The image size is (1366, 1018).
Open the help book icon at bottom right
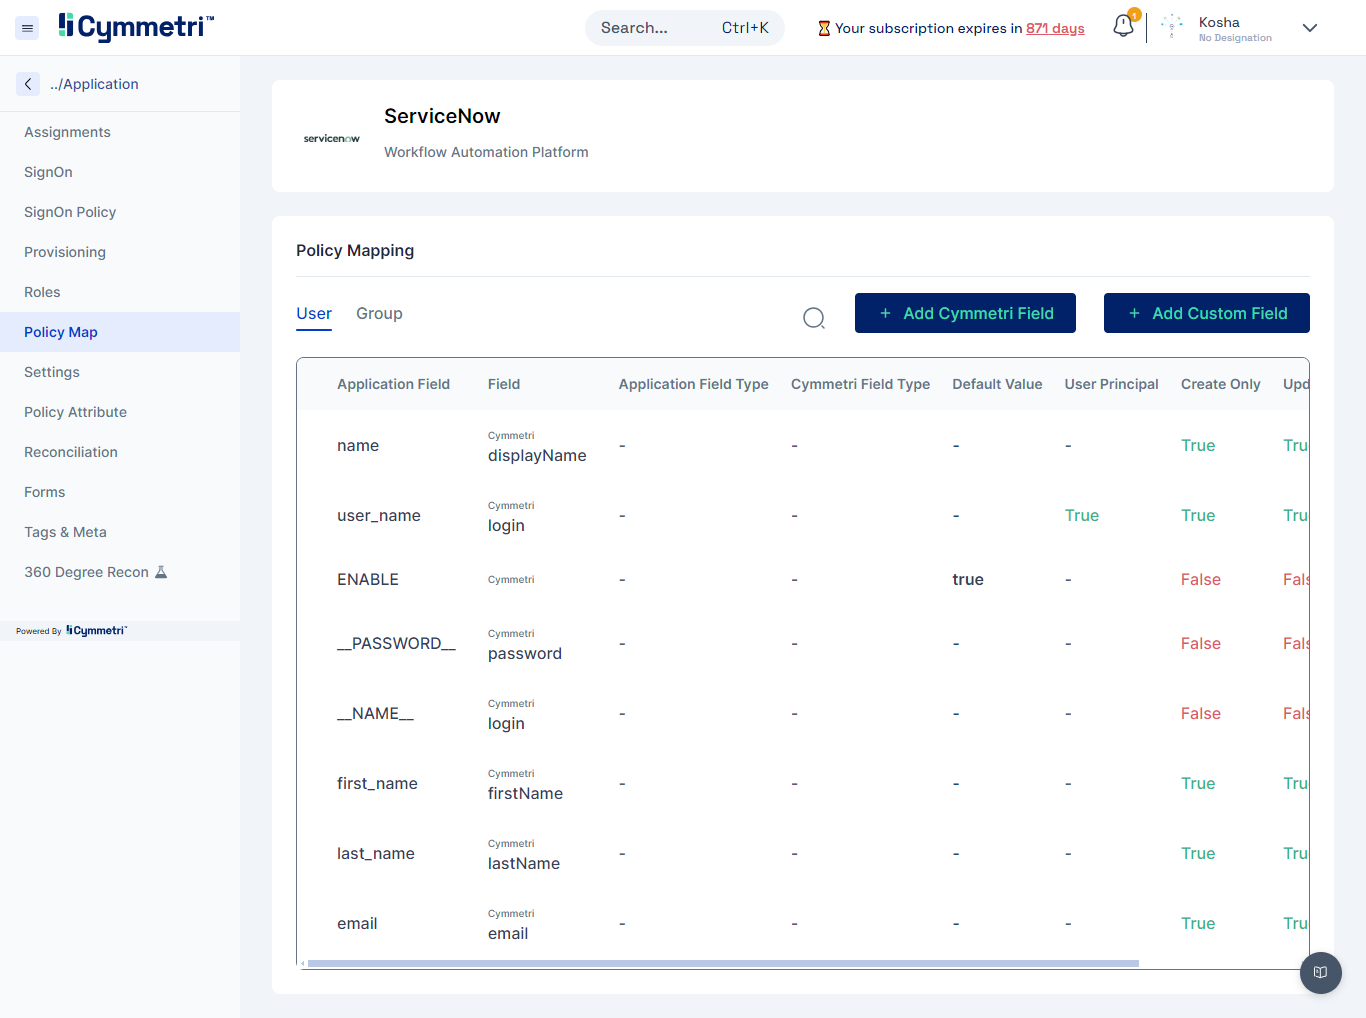pos(1320,972)
